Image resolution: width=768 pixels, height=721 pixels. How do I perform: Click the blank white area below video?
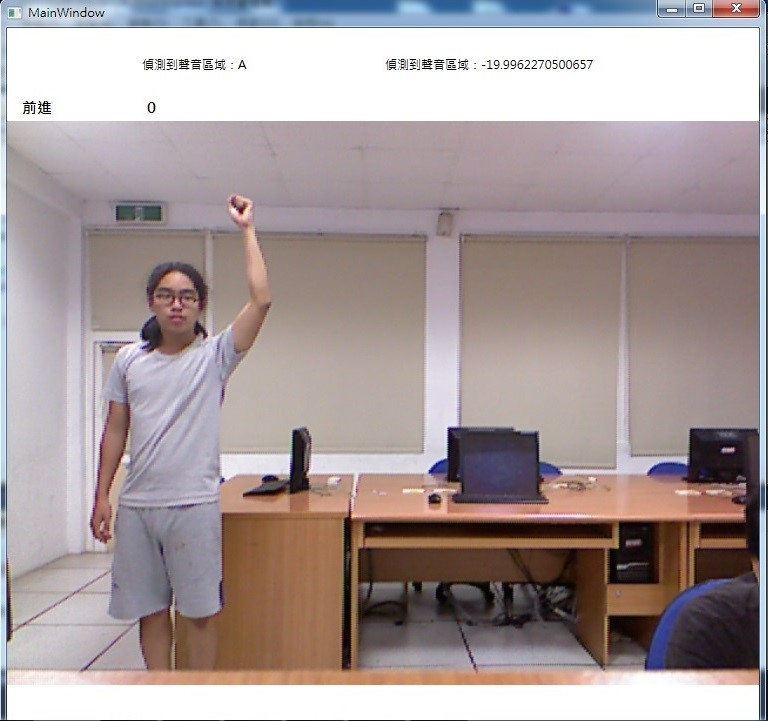click(x=383, y=701)
